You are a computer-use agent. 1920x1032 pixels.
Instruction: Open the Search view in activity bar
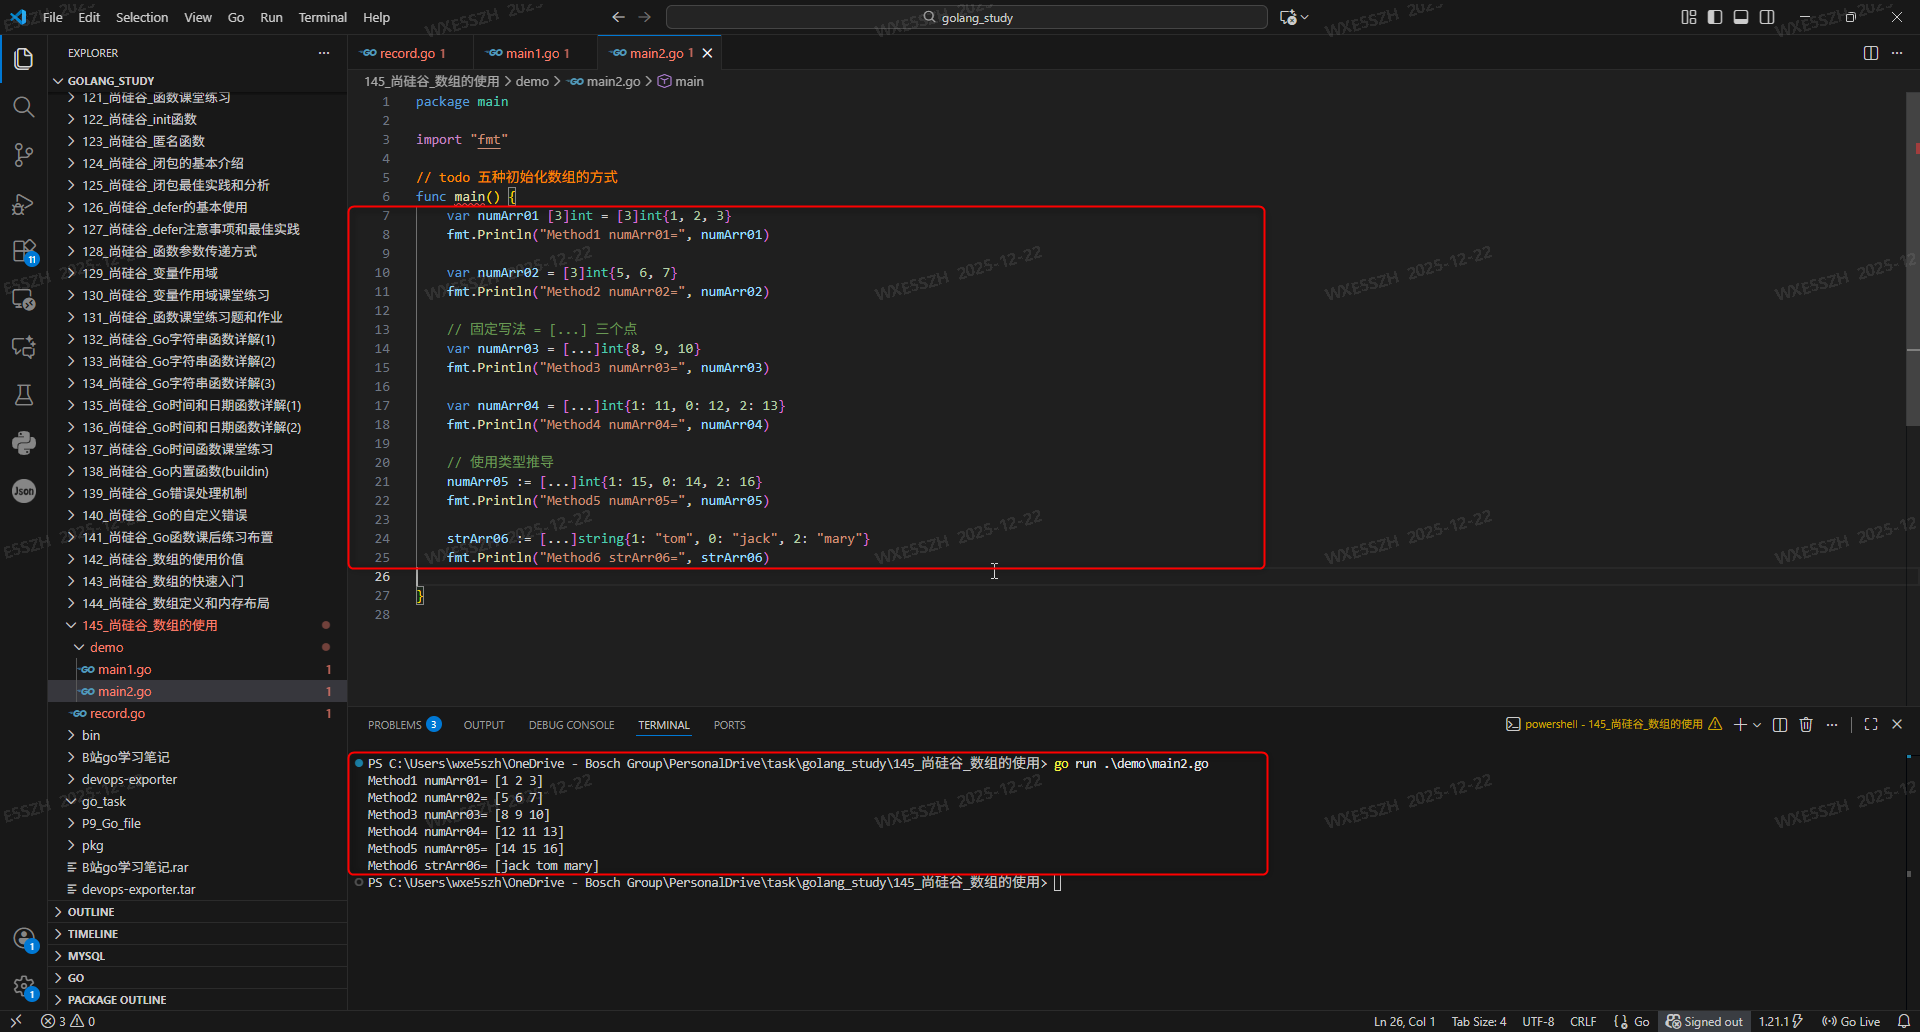pyautogui.click(x=24, y=107)
